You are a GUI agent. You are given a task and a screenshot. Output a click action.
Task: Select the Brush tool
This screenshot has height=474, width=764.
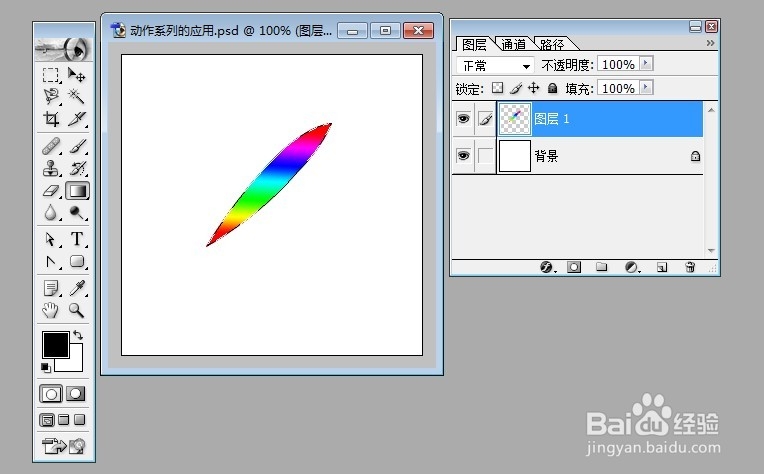tap(76, 146)
